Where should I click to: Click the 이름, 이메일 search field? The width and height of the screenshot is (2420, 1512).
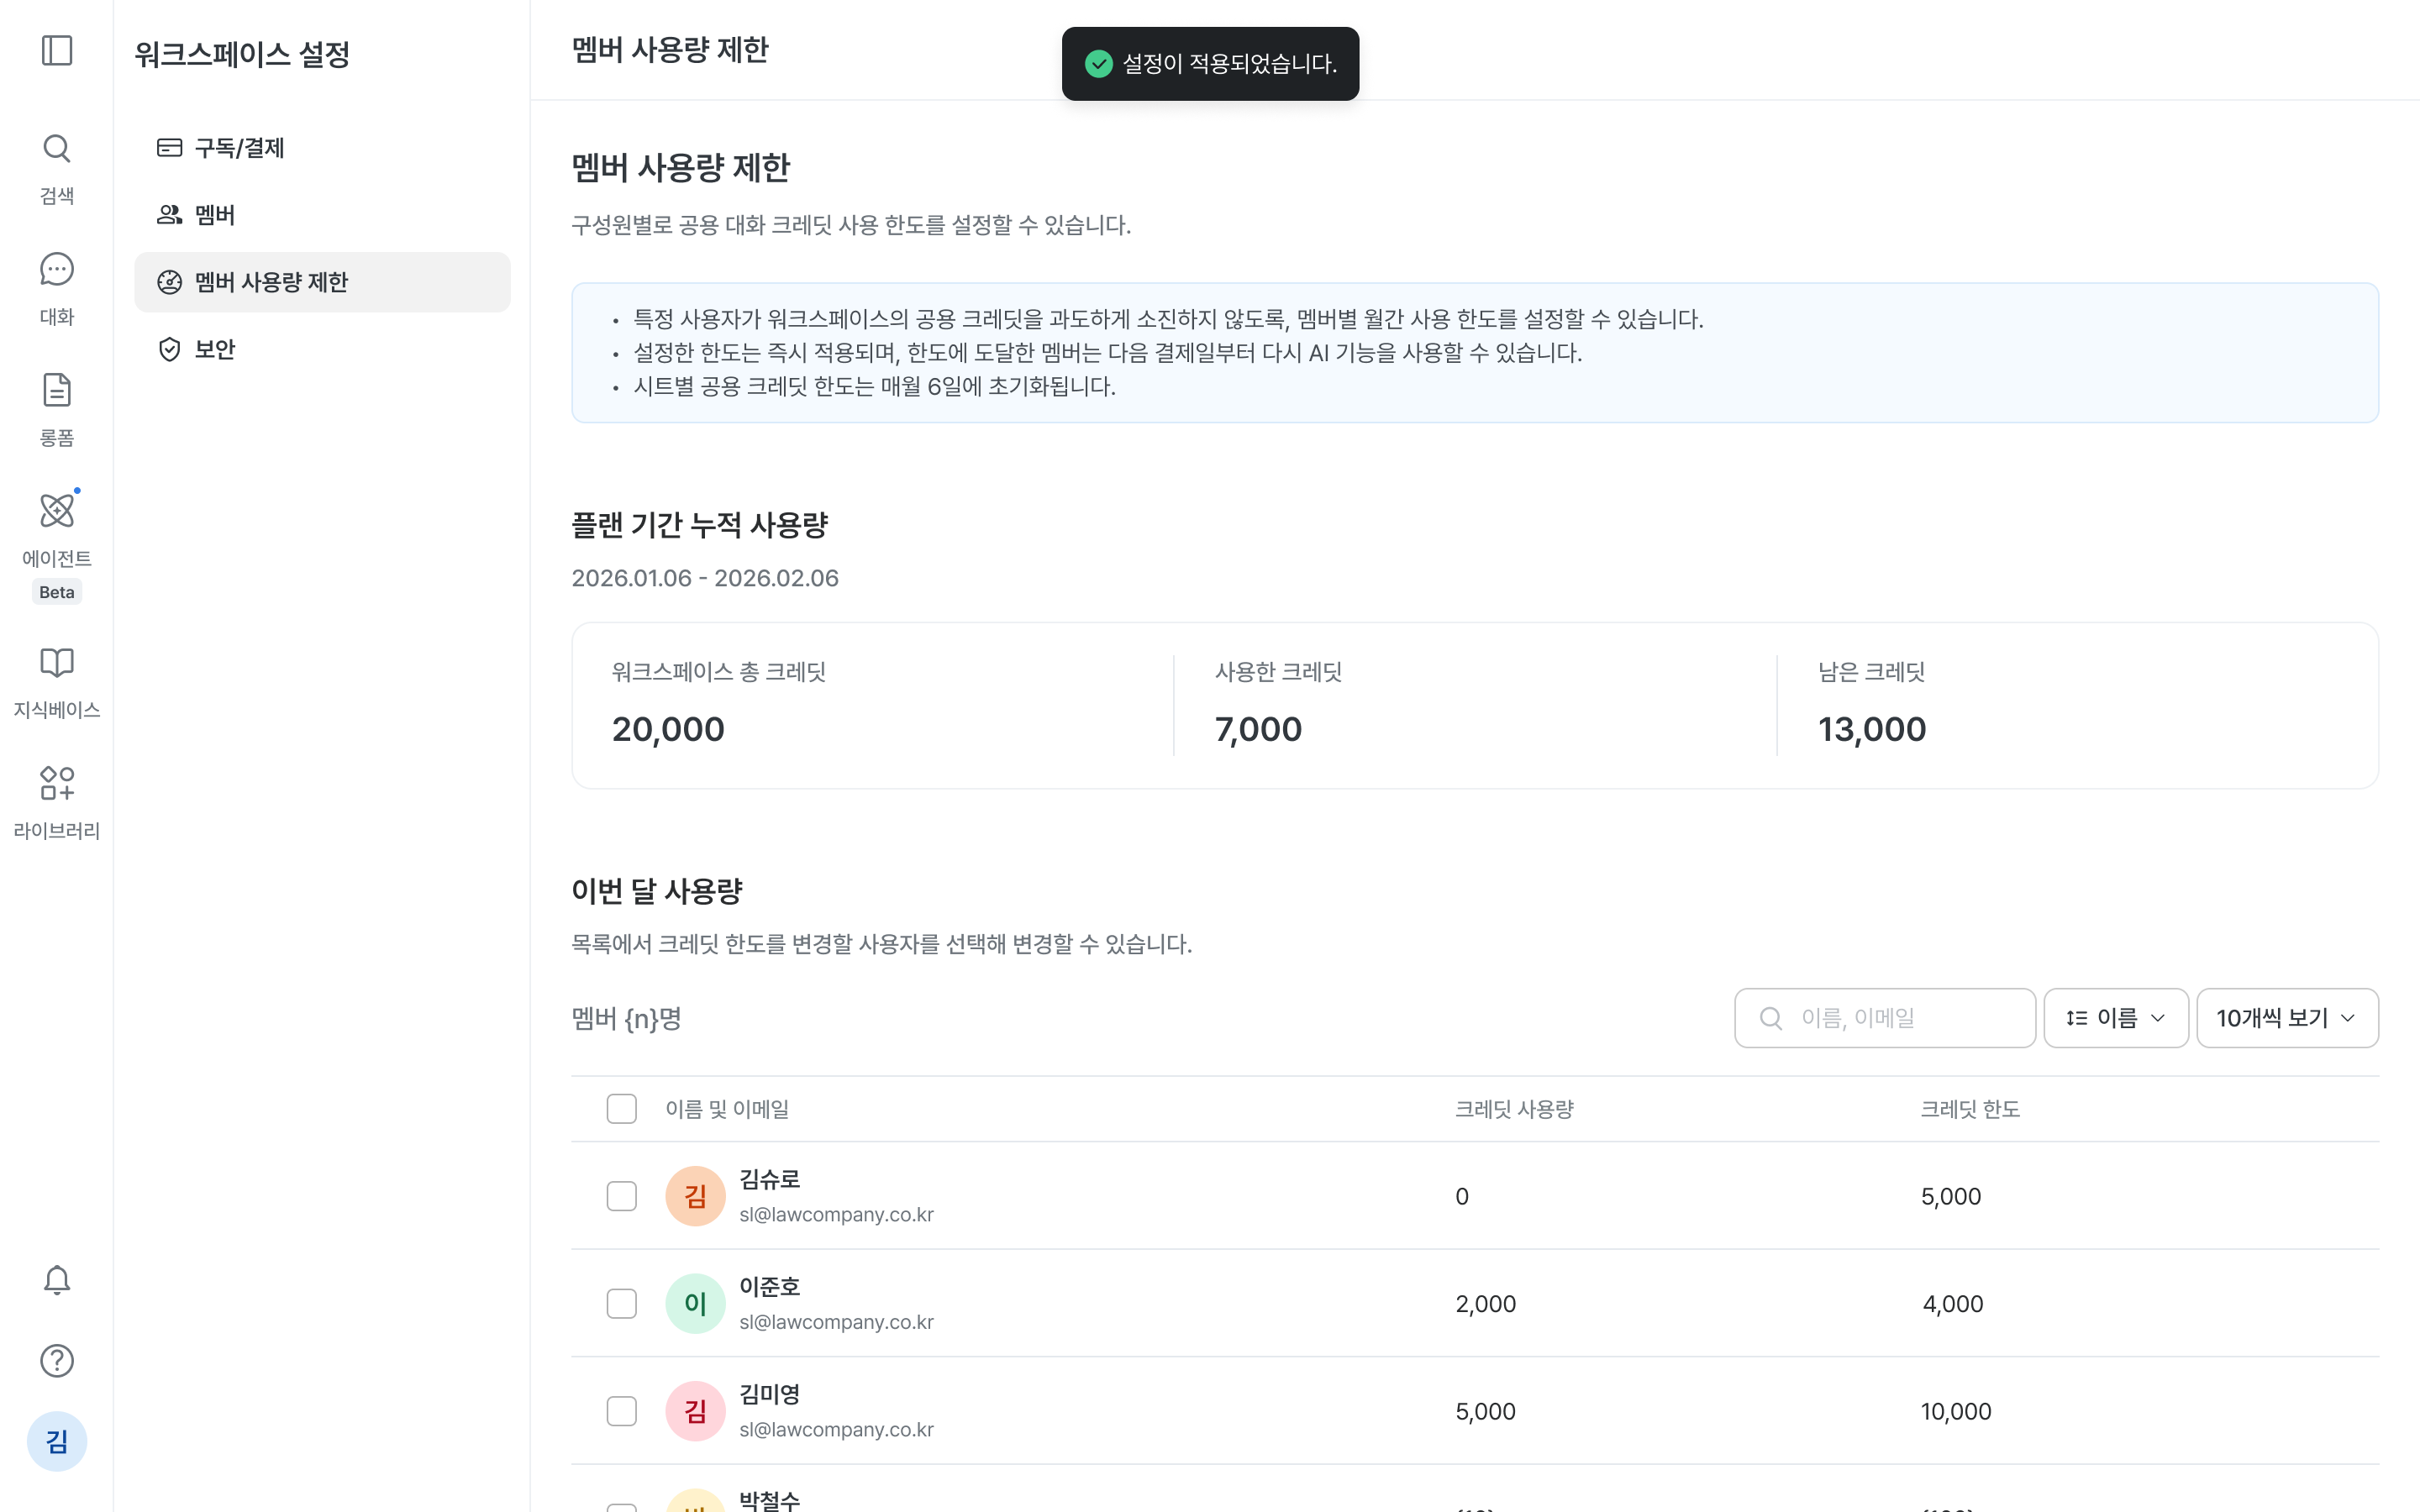[1884, 1018]
